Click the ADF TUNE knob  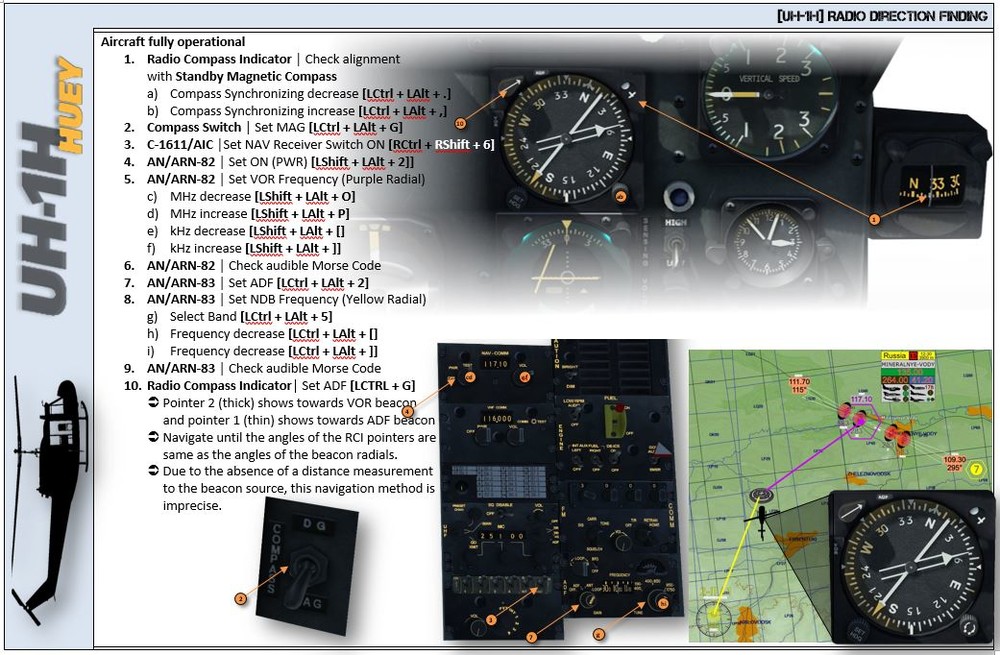coord(658,599)
